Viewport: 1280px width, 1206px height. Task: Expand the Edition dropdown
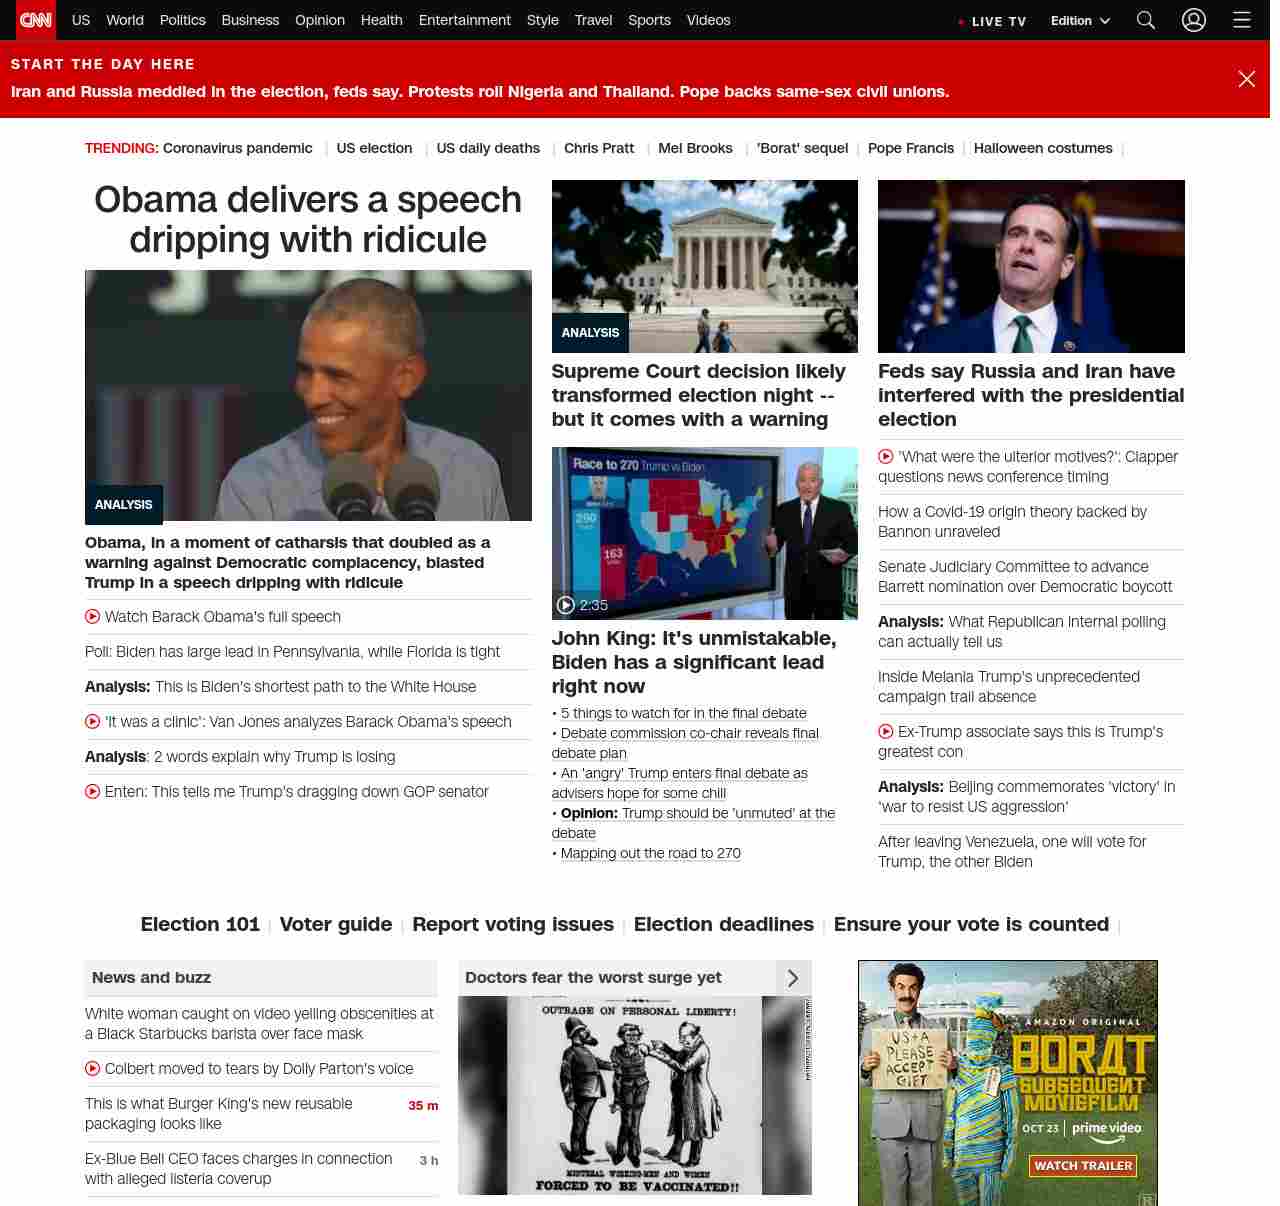pos(1080,20)
